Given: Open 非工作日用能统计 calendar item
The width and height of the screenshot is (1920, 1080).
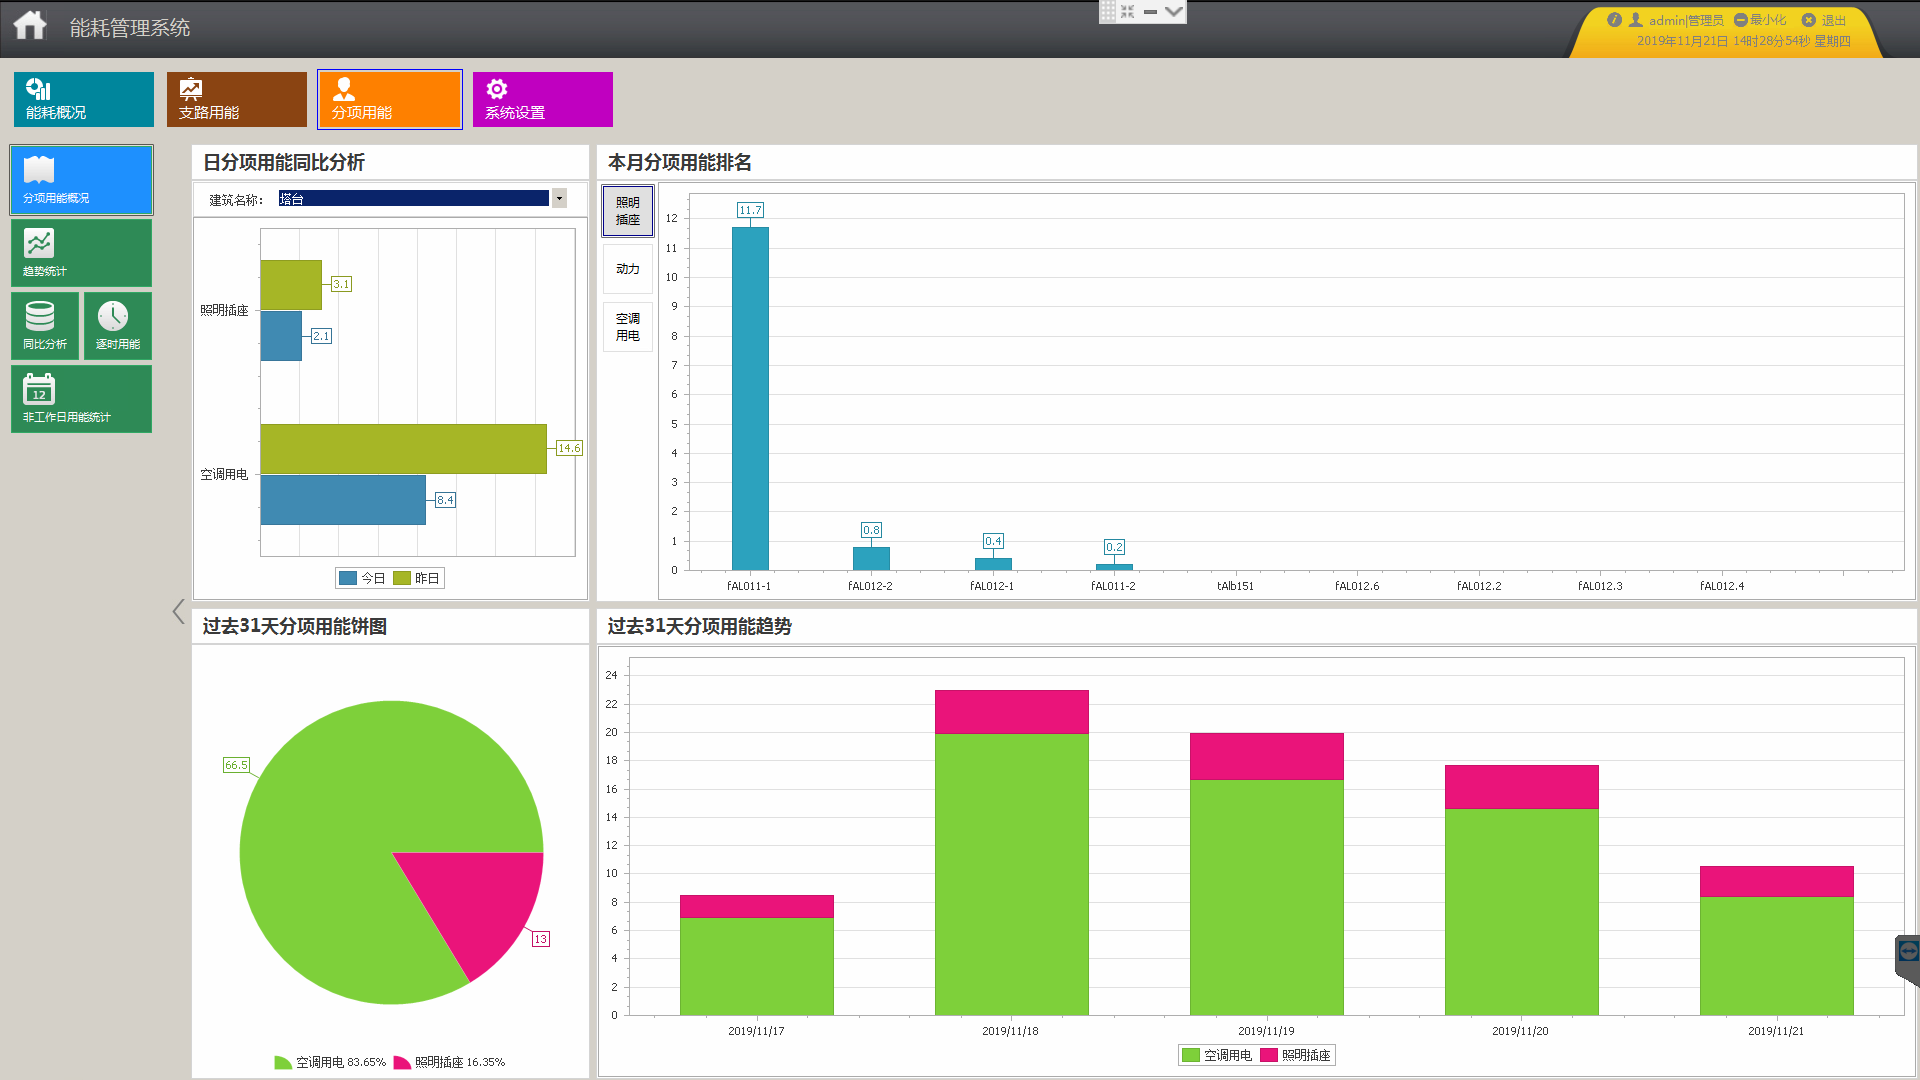Looking at the screenshot, I should [81, 399].
